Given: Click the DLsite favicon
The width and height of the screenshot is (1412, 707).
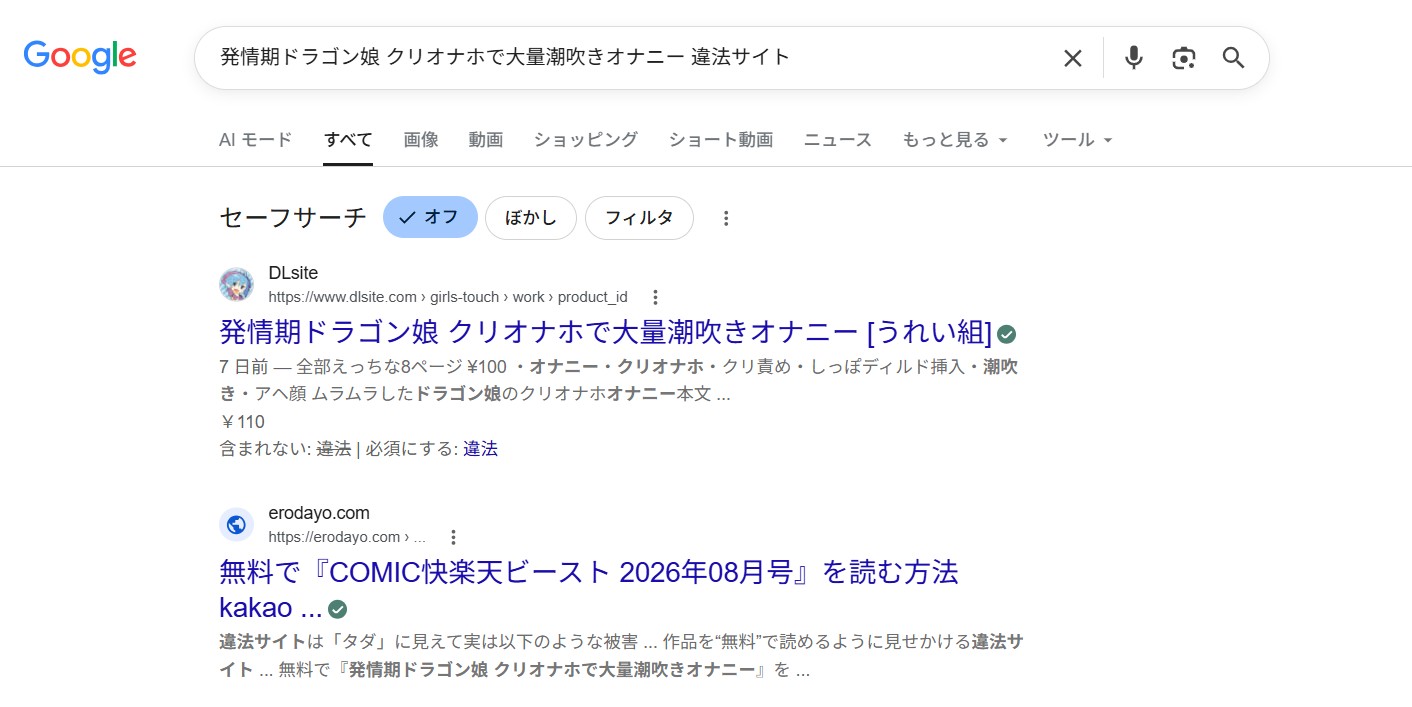Looking at the screenshot, I should click(236, 284).
